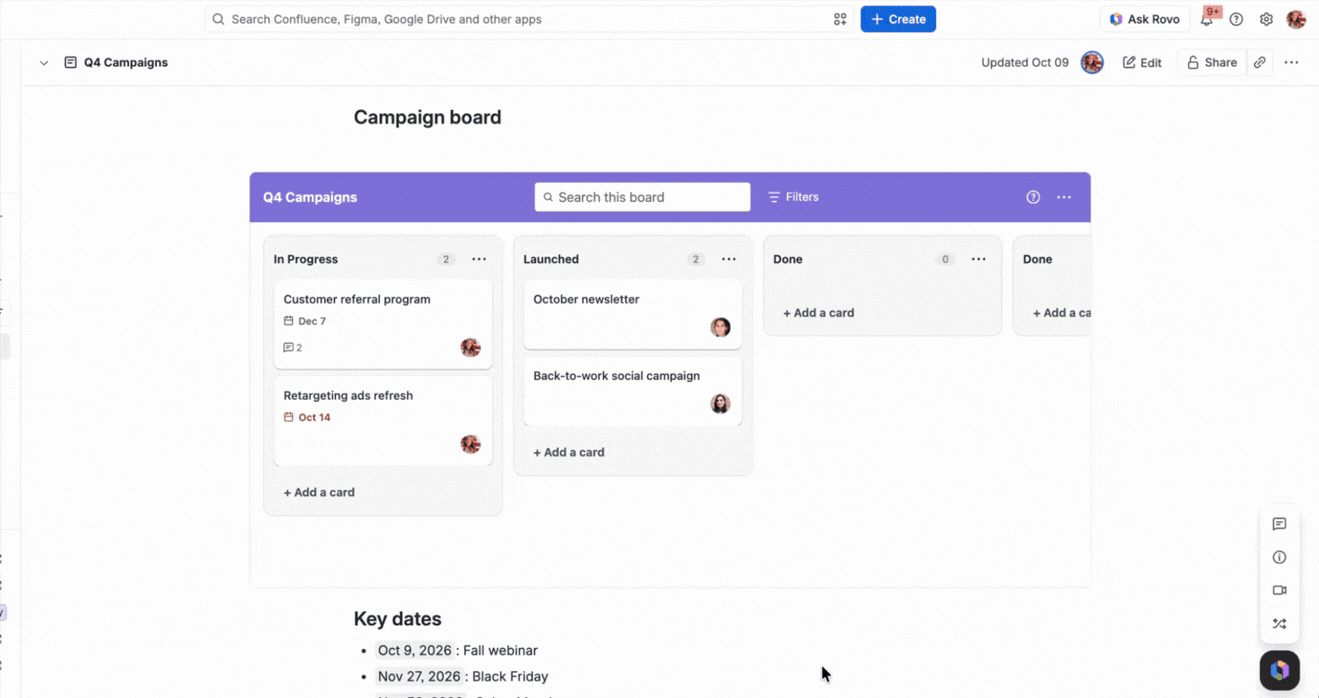
Task: Collapse the page tree chevron beside Q4 Campaigns
Action: [x=44, y=62]
